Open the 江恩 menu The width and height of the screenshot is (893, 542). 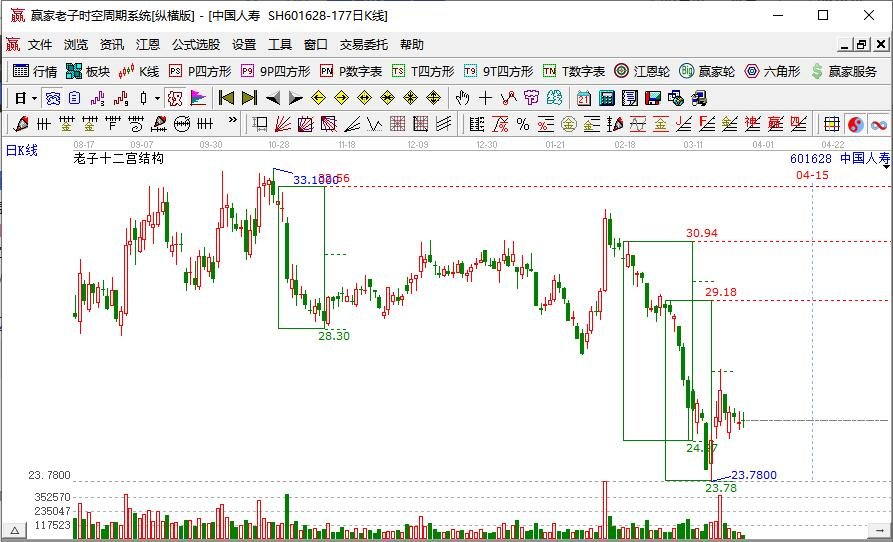point(148,44)
